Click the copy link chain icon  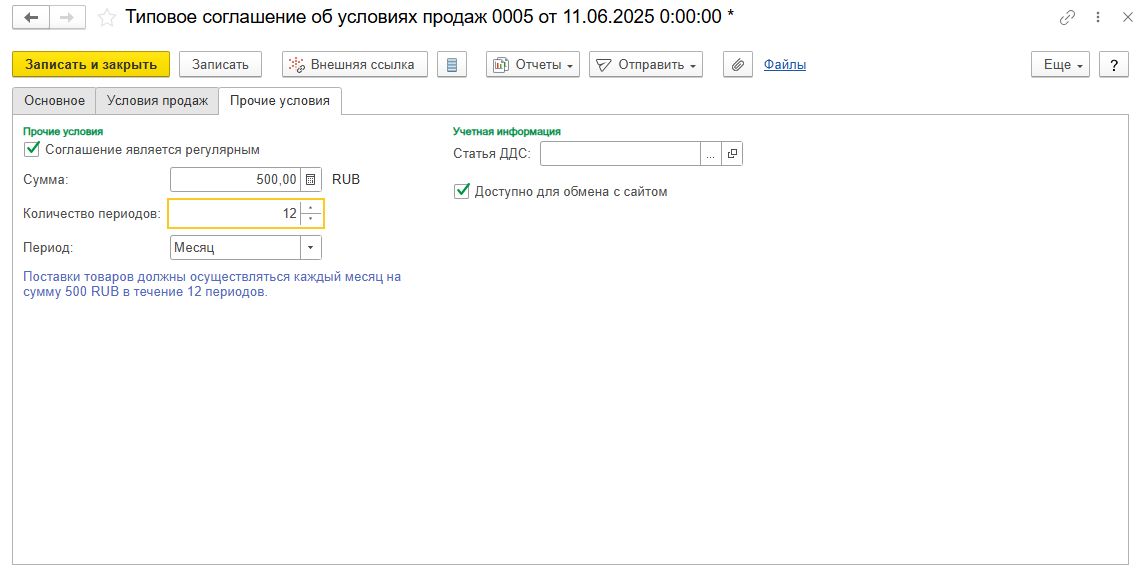point(1068,18)
